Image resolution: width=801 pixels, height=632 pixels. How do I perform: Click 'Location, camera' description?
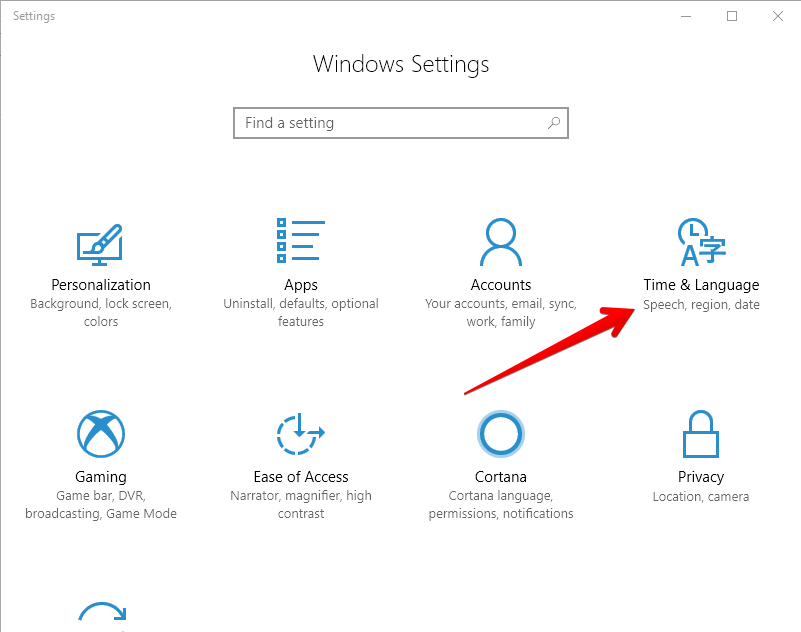[701, 497]
